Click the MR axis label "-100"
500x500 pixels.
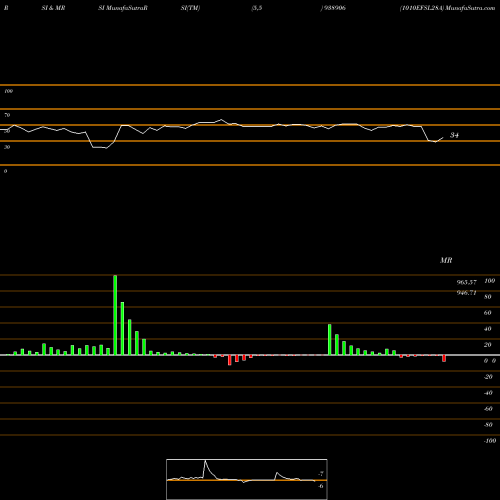pos(490,441)
